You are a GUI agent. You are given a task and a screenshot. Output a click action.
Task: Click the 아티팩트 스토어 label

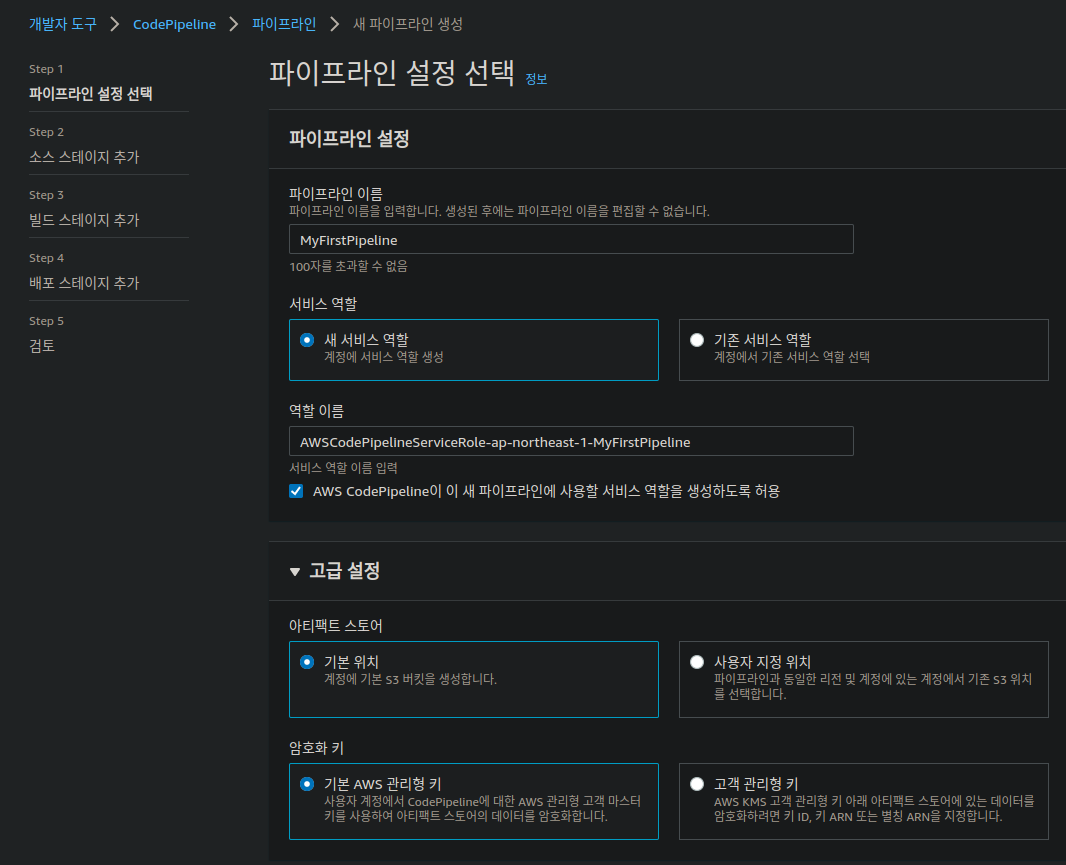tap(335, 626)
